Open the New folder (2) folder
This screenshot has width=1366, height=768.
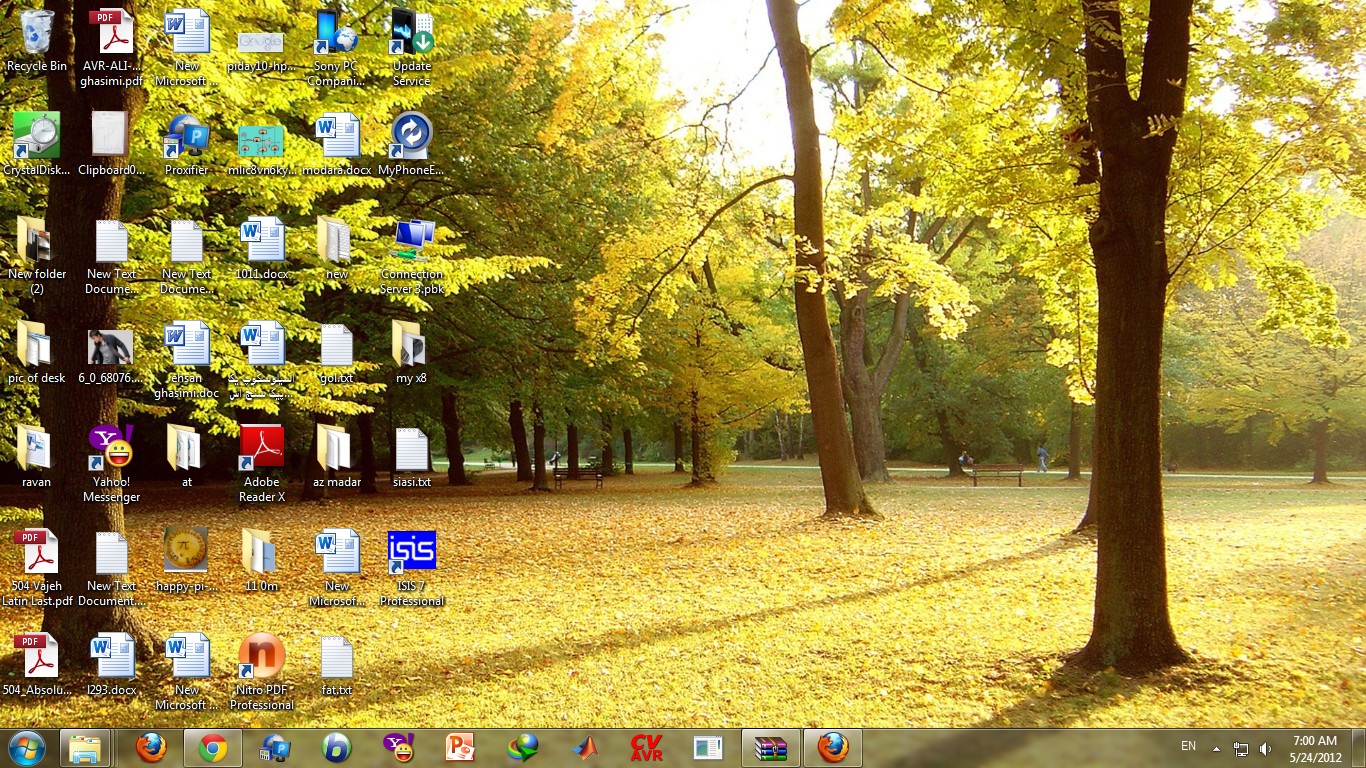37,256
